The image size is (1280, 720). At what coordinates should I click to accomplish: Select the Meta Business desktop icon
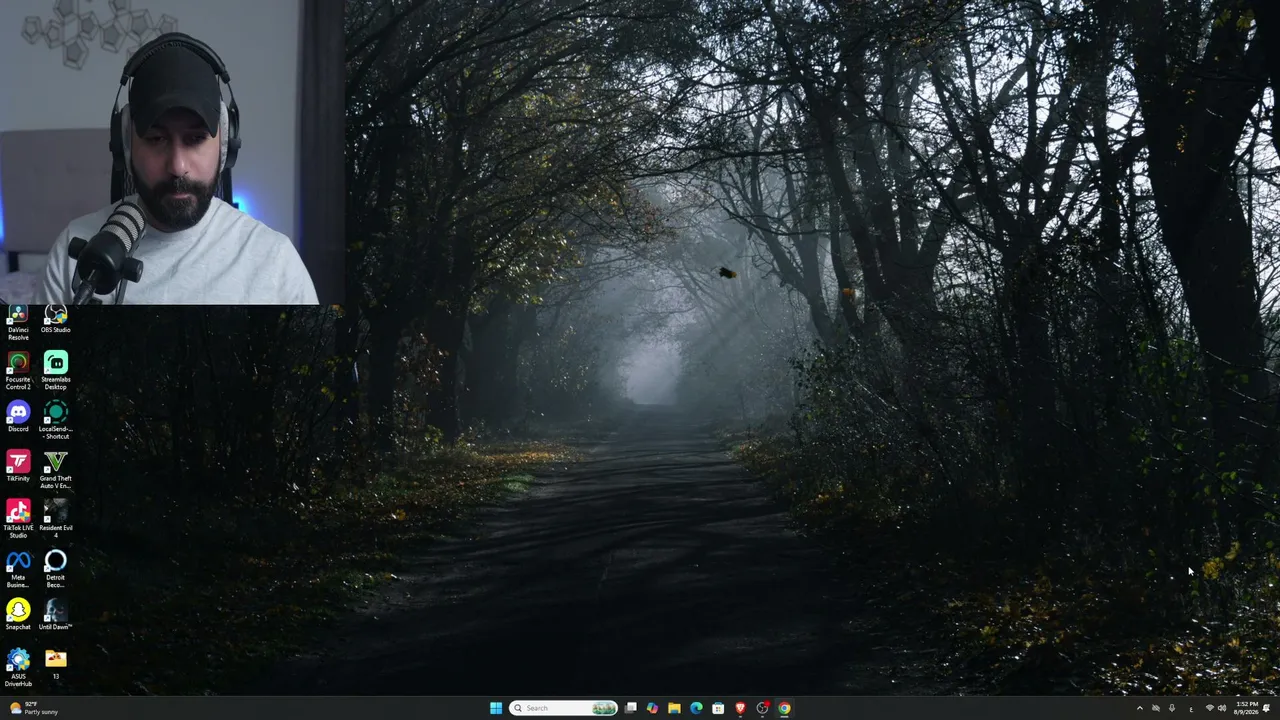tap(18, 569)
